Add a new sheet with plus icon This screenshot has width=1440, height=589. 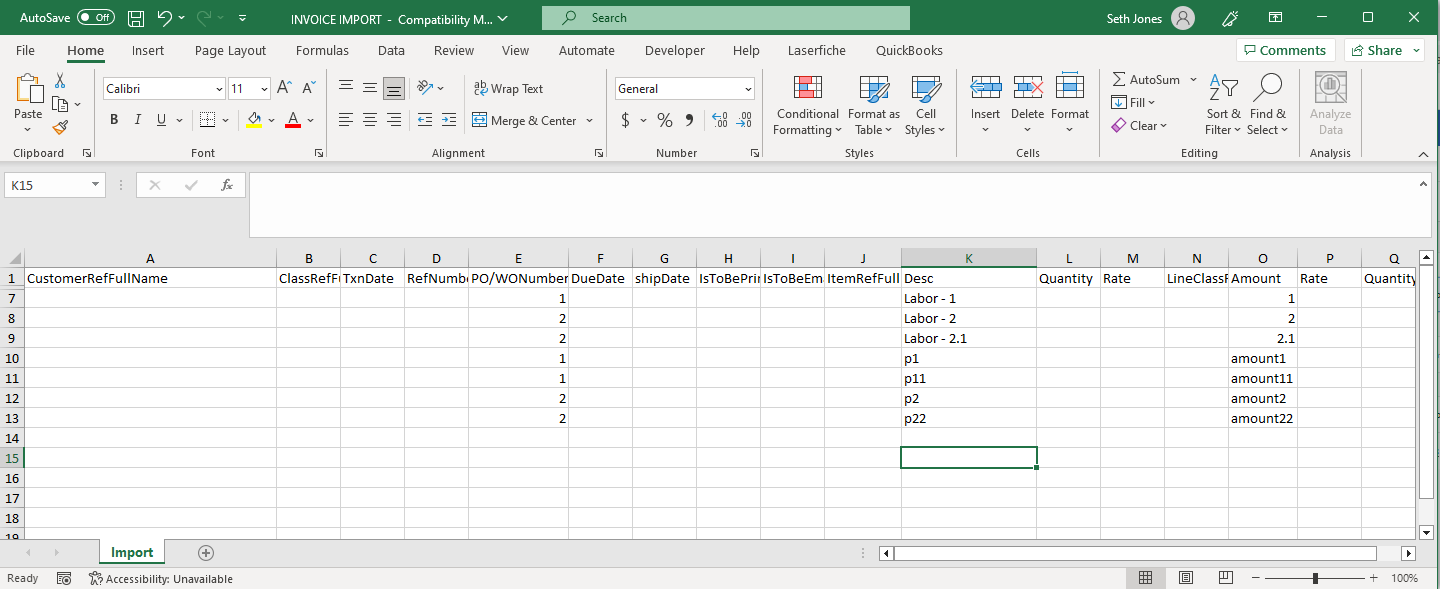click(206, 553)
